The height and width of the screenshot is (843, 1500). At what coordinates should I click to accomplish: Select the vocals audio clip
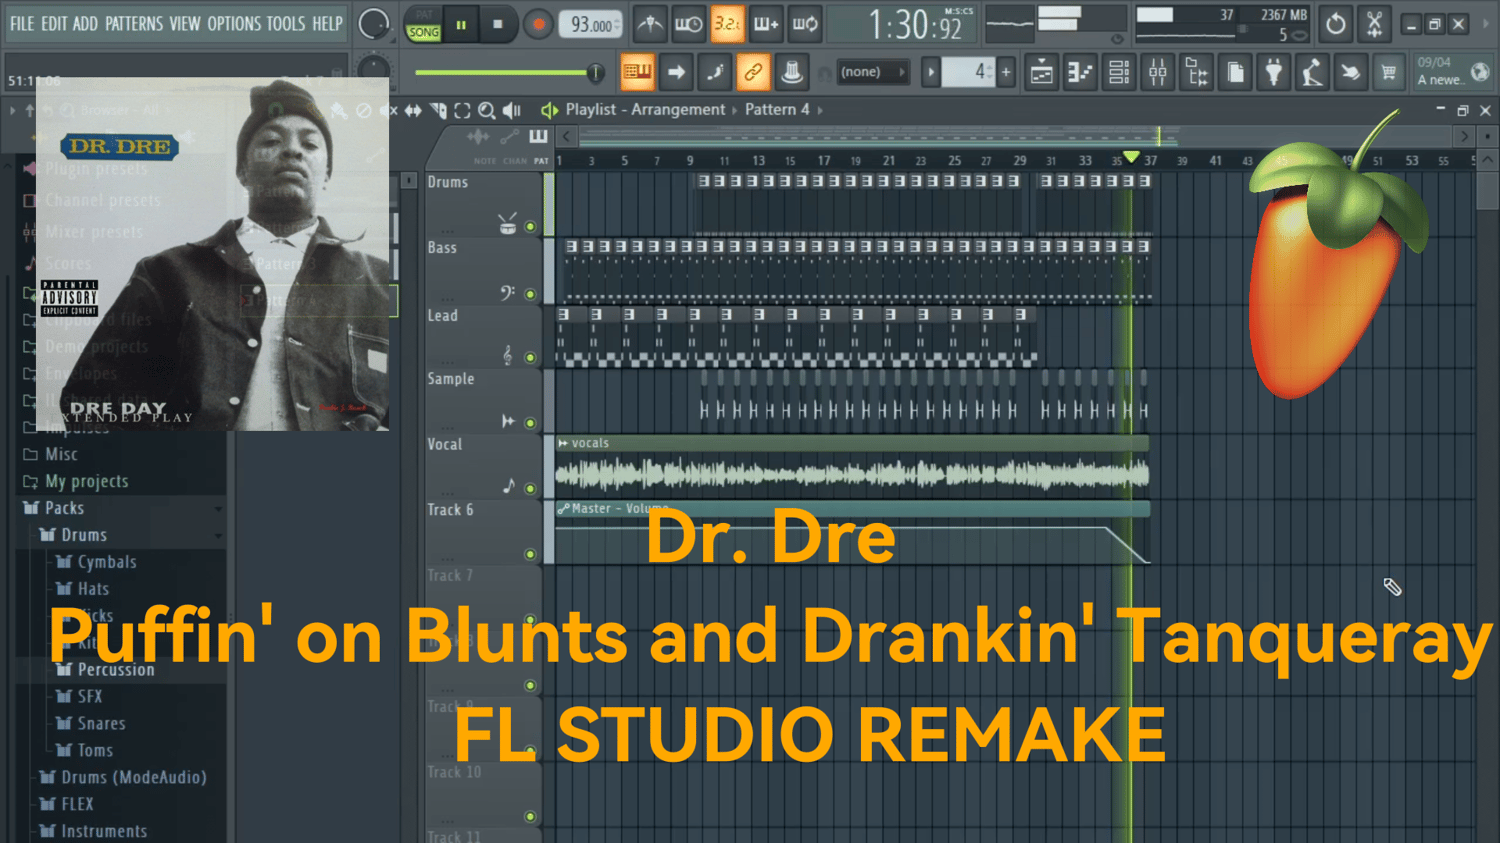pos(852,467)
